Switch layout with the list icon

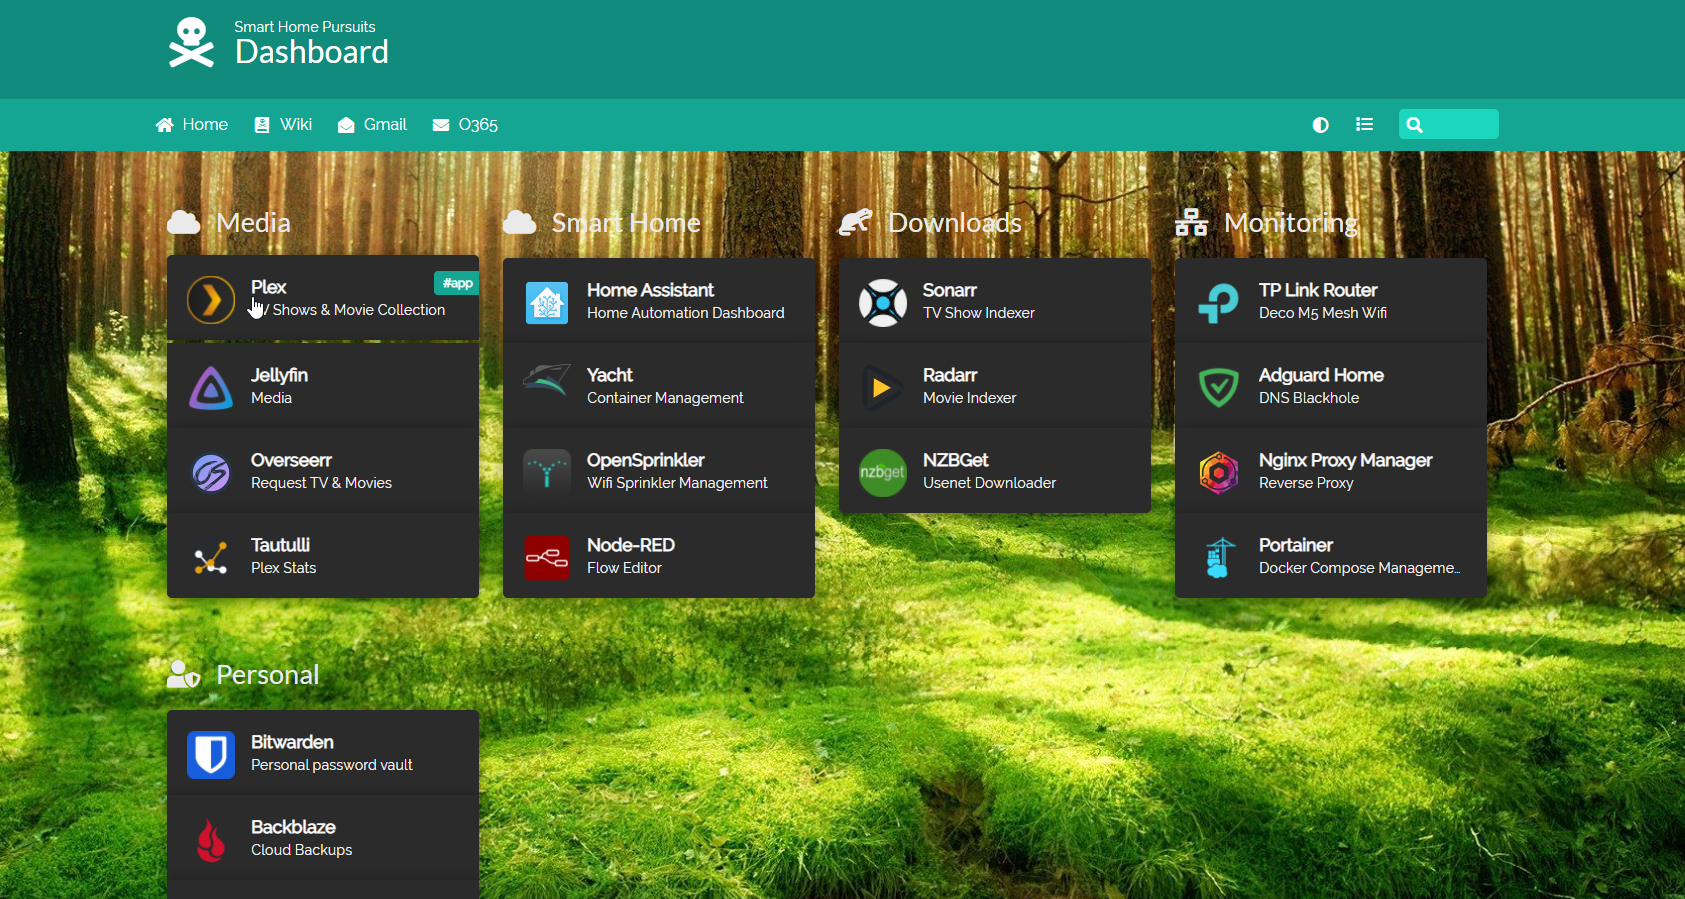coord(1364,125)
